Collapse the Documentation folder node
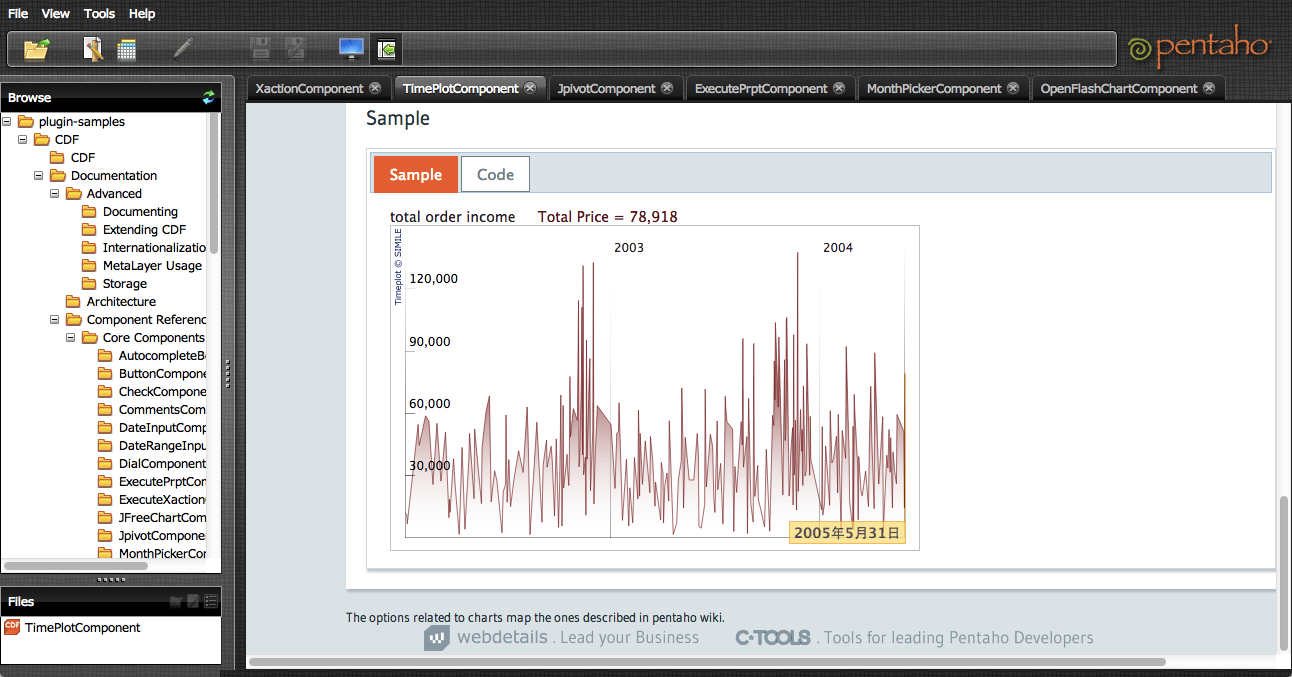Viewport: 1292px width, 677px height. pos(39,175)
